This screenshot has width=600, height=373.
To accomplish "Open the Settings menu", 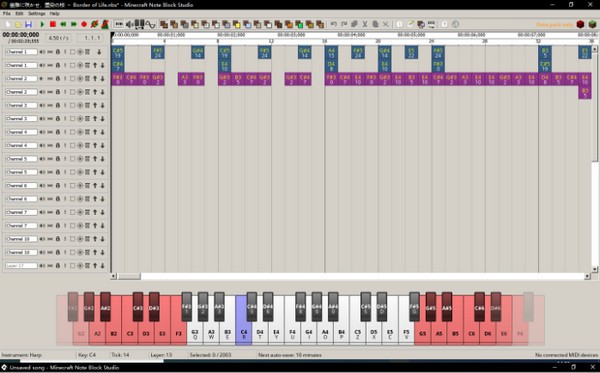I will (37, 13).
